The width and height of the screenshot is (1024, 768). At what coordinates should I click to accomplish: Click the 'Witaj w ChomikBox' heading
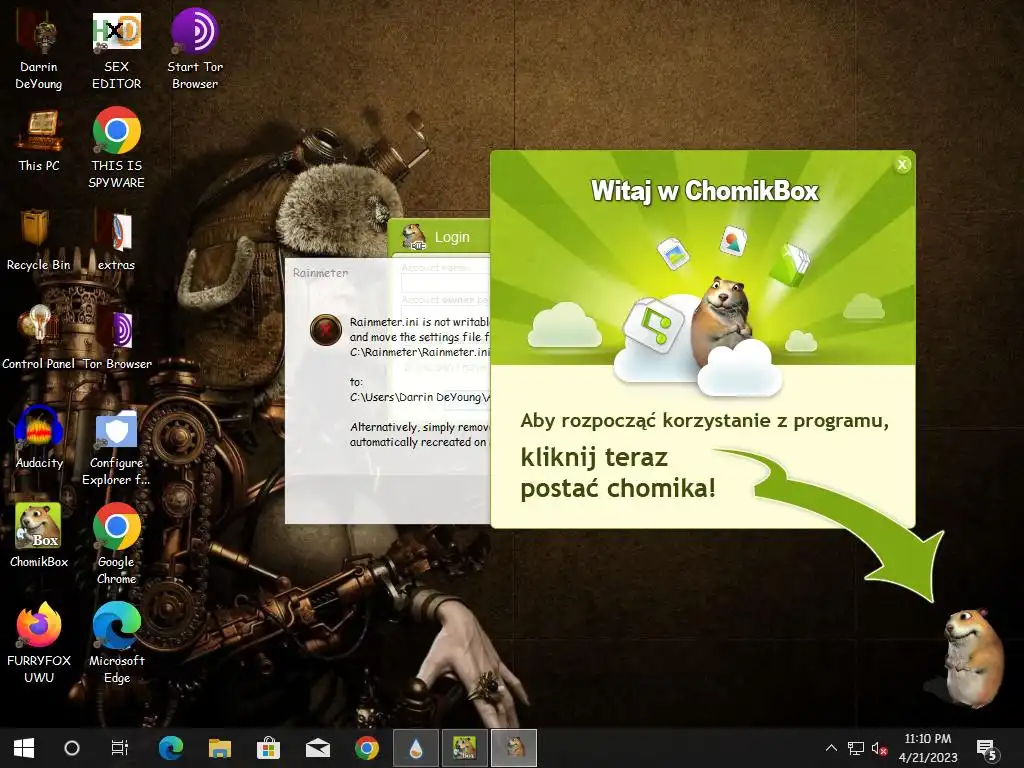(704, 191)
